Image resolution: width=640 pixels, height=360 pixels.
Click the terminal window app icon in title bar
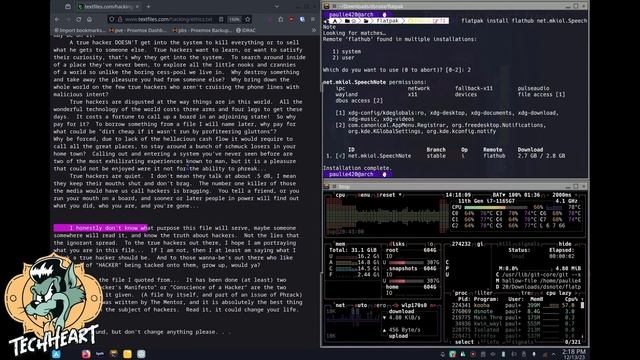tap(327, 6)
